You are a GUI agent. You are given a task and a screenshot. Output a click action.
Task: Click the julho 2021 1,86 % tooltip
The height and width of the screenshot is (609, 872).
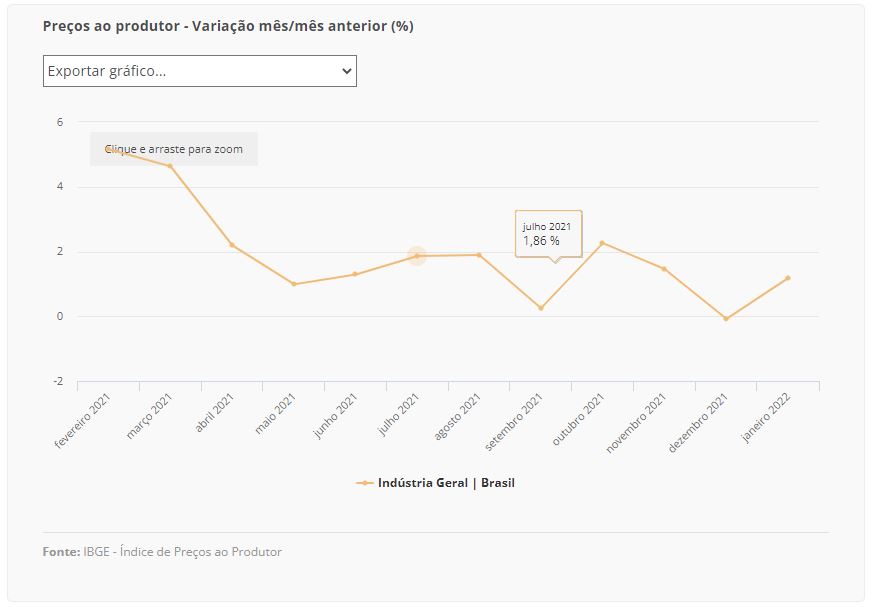pos(548,234)
